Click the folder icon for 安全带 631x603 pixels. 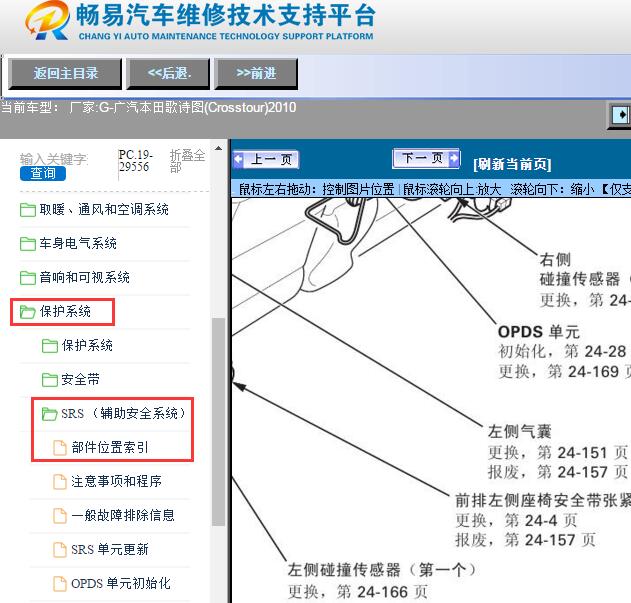[49, 380]
